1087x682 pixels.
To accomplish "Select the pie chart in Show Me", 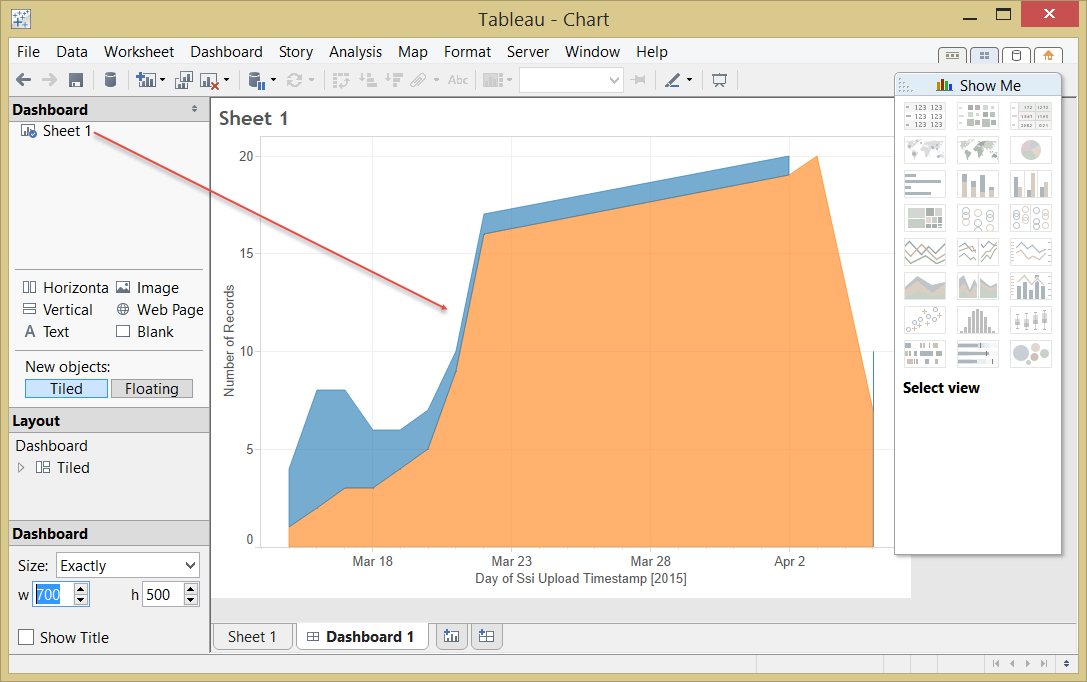I will pyautogui.click(x=1031, y=150).
